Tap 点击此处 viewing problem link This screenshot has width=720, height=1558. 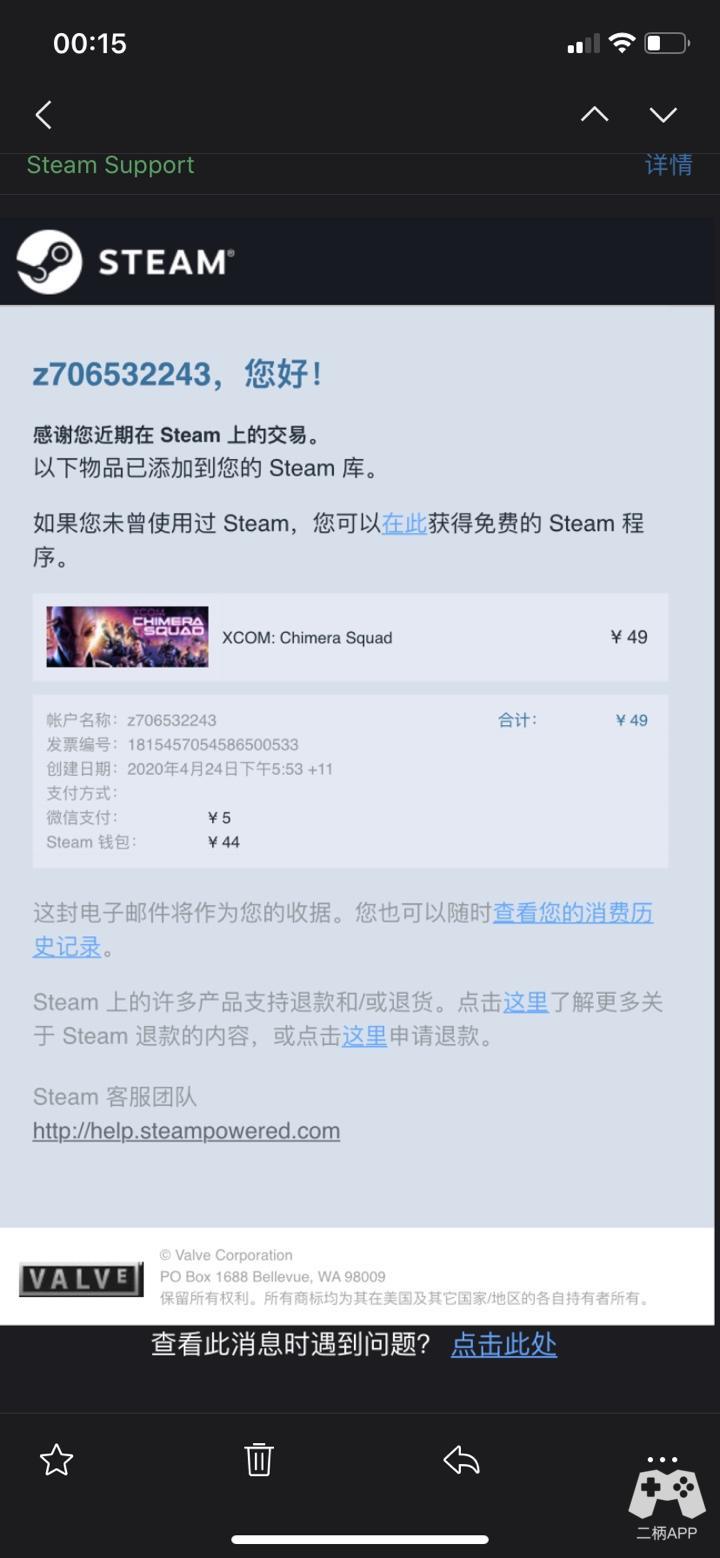503,1344
